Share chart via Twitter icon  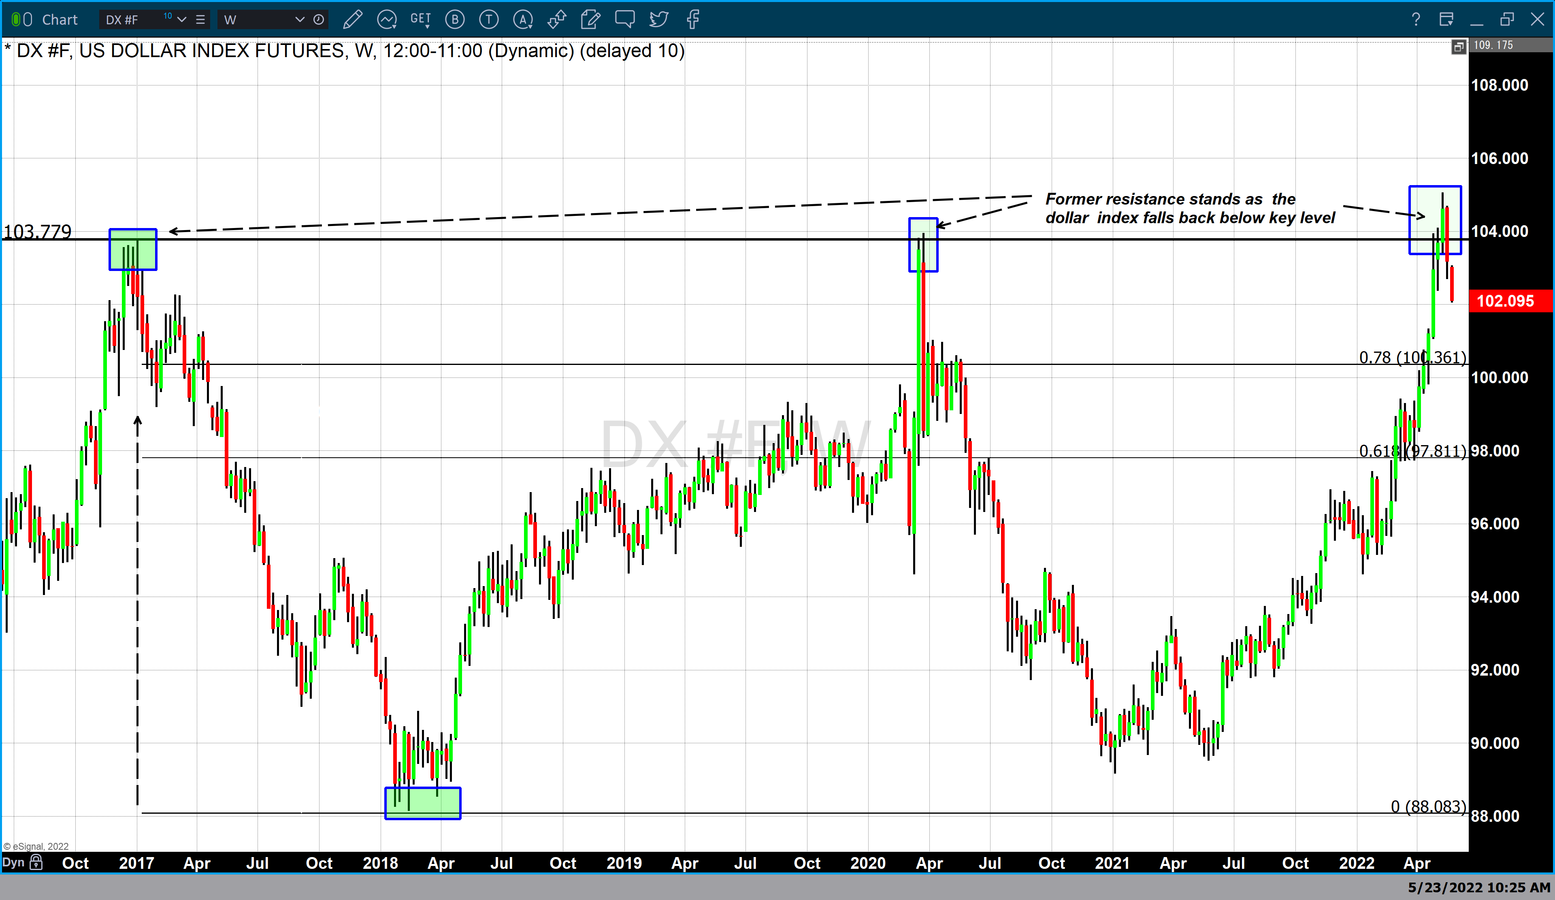click(x=659, y=19)
